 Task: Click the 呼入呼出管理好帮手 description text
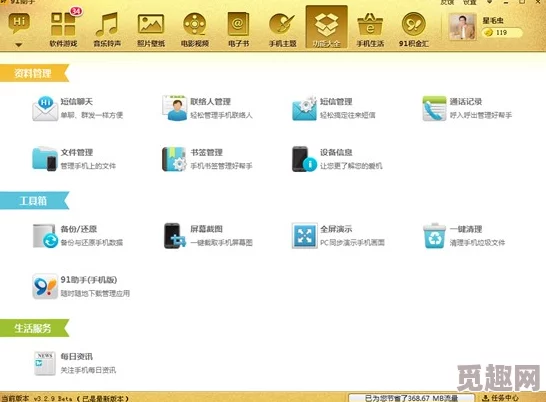coord(481,115)
